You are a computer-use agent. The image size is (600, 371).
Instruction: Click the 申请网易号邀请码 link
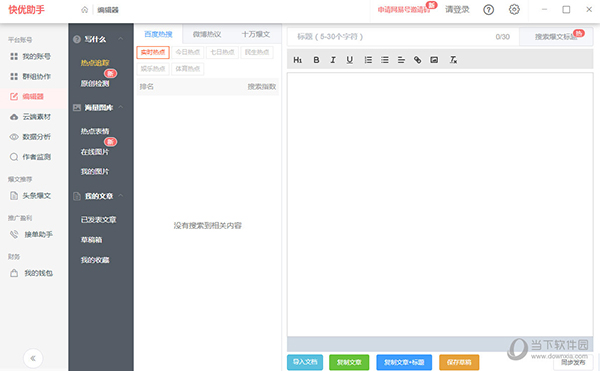pyautogui.click(x=404, y=10)
